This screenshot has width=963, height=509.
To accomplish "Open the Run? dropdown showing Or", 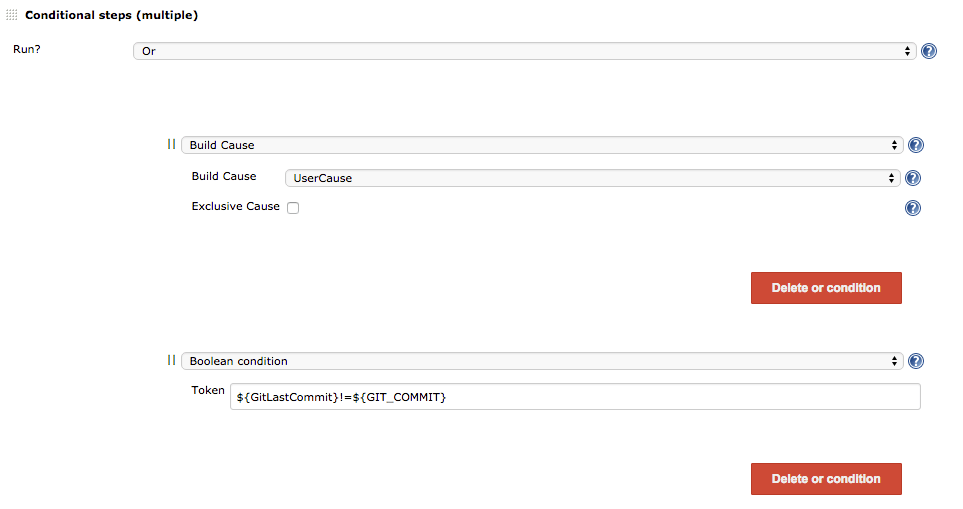I will [x=524, y=51].
